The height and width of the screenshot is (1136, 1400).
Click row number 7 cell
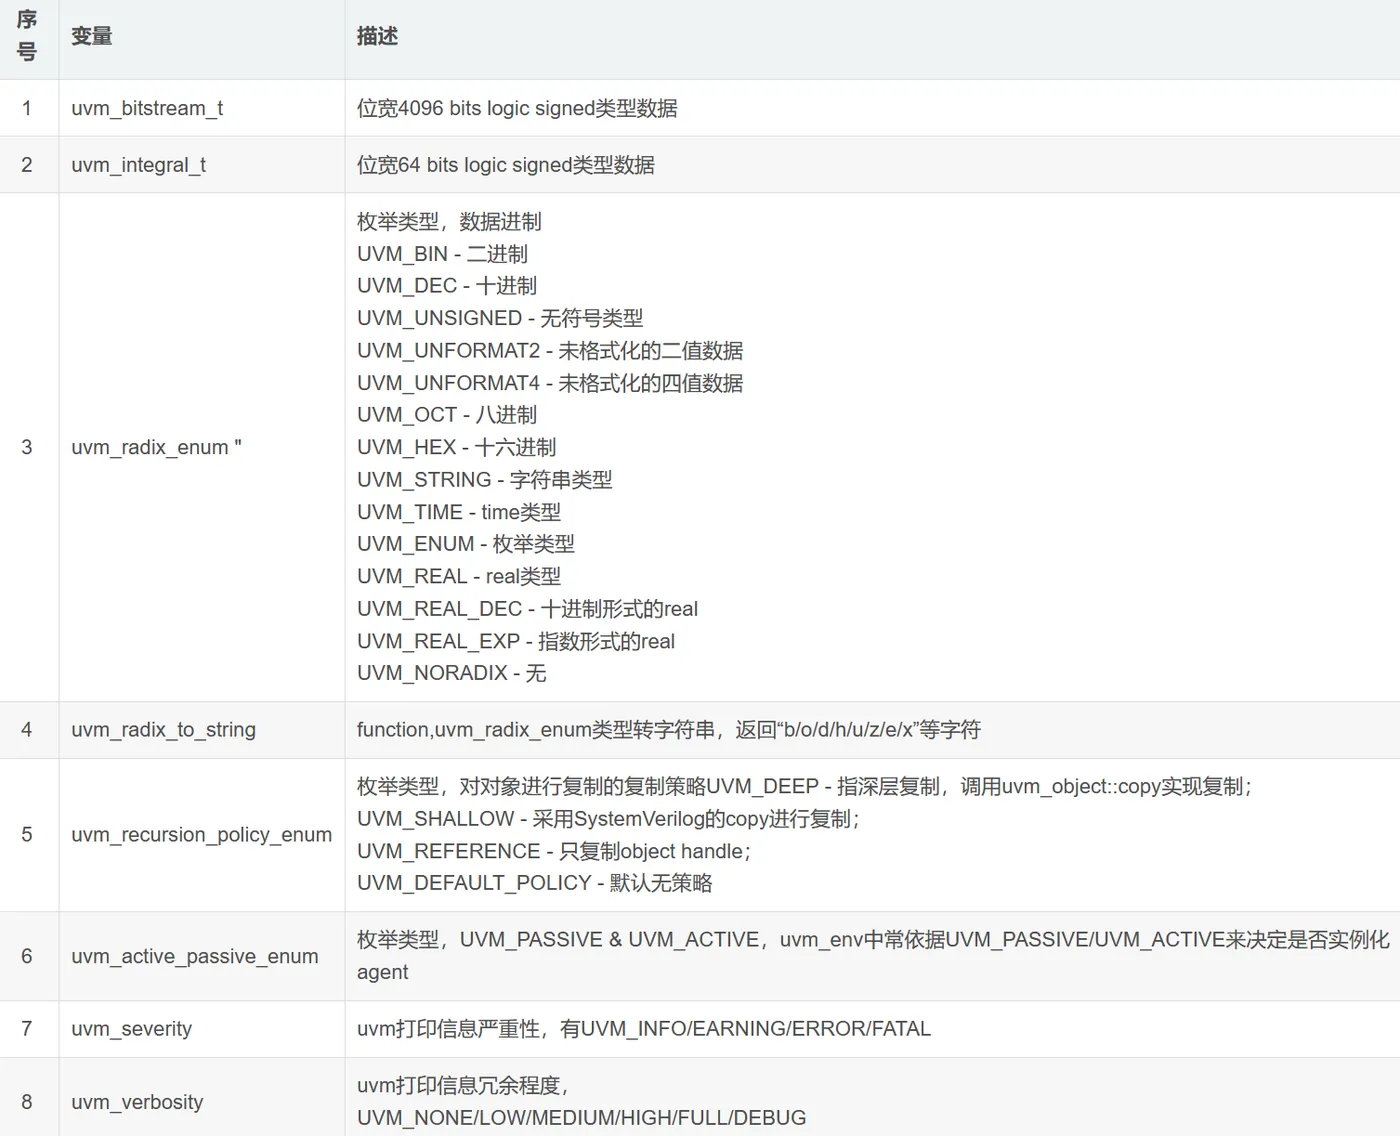click(28, 1029)
